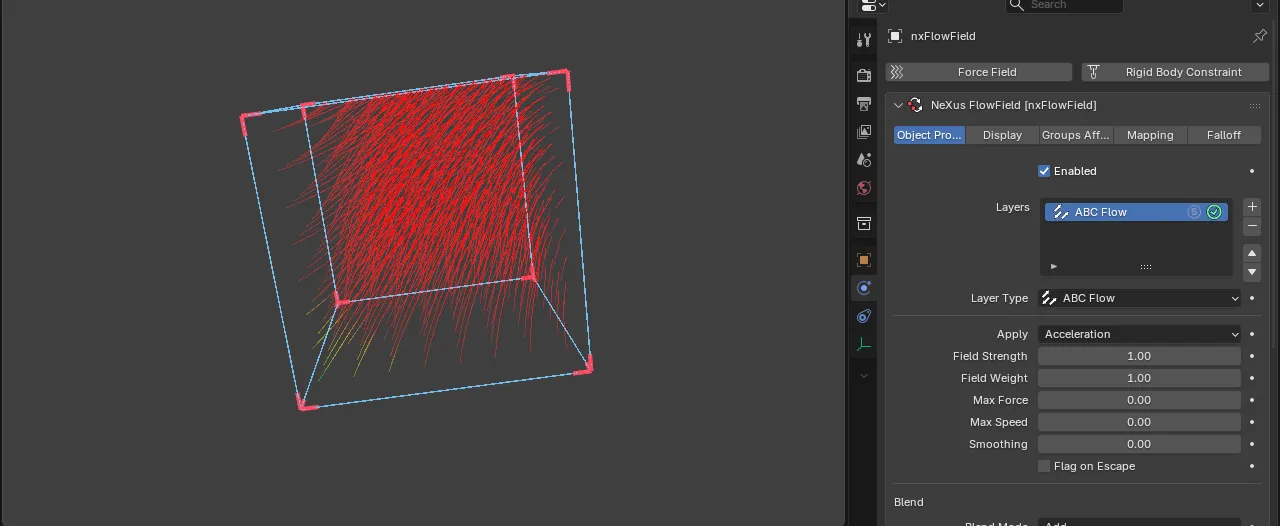Click the nxFlowField object icon in header
The width and height of the screenshot is (1280, 526).
(895, 36)
